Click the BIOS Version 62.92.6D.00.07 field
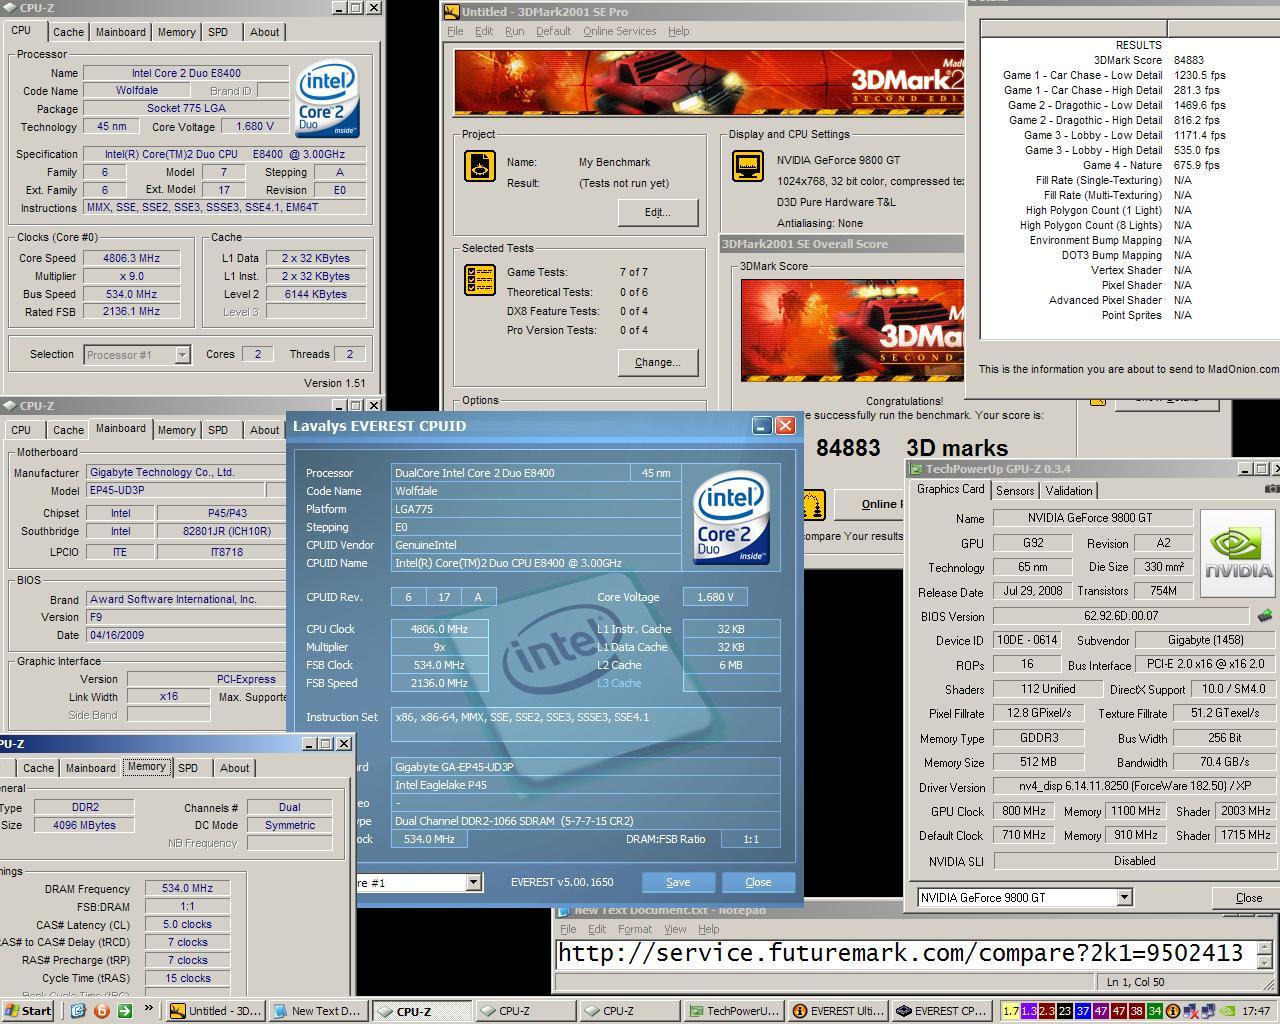 tap(1121, 616)
